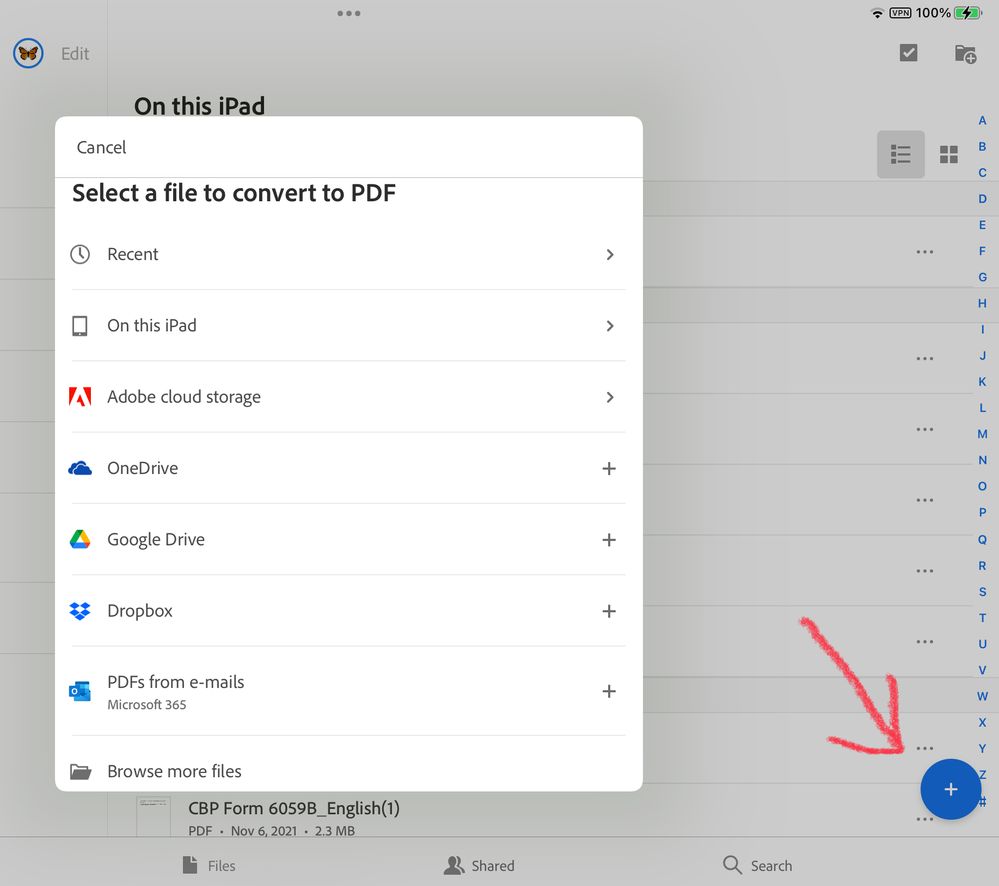Tap the battery indicator
This screenshot has width=999, height=886.
pos(968,13)
